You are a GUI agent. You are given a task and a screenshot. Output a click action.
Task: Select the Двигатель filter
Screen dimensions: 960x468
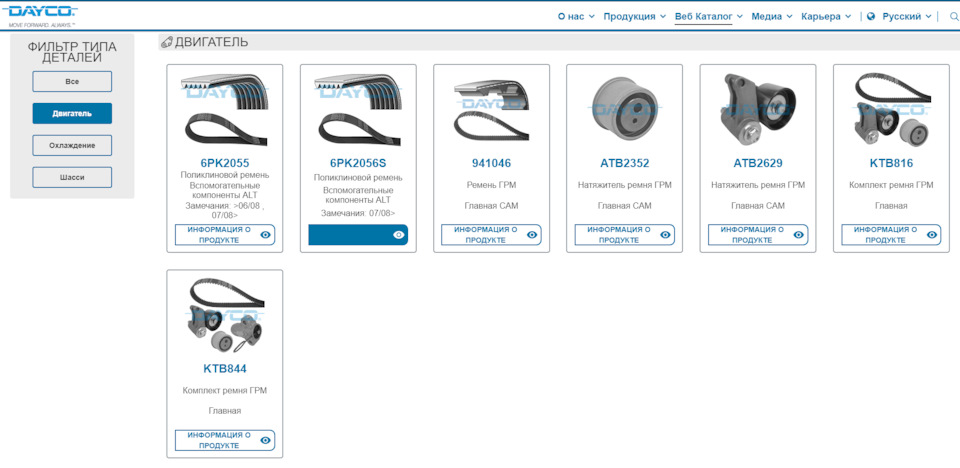click(72, 113)
